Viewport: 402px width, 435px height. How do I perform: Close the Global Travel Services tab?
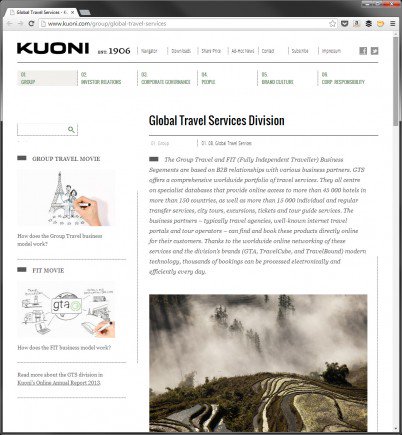[73, 12]
